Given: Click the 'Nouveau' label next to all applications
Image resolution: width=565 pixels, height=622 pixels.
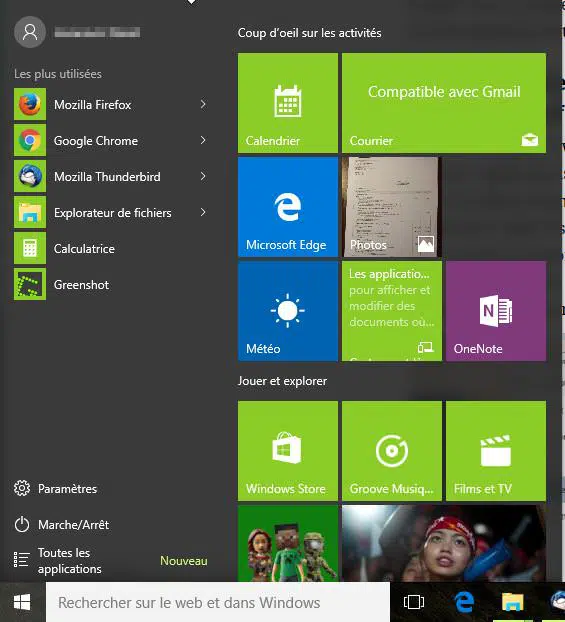Looking at the screenshot, I should [184, 561].
